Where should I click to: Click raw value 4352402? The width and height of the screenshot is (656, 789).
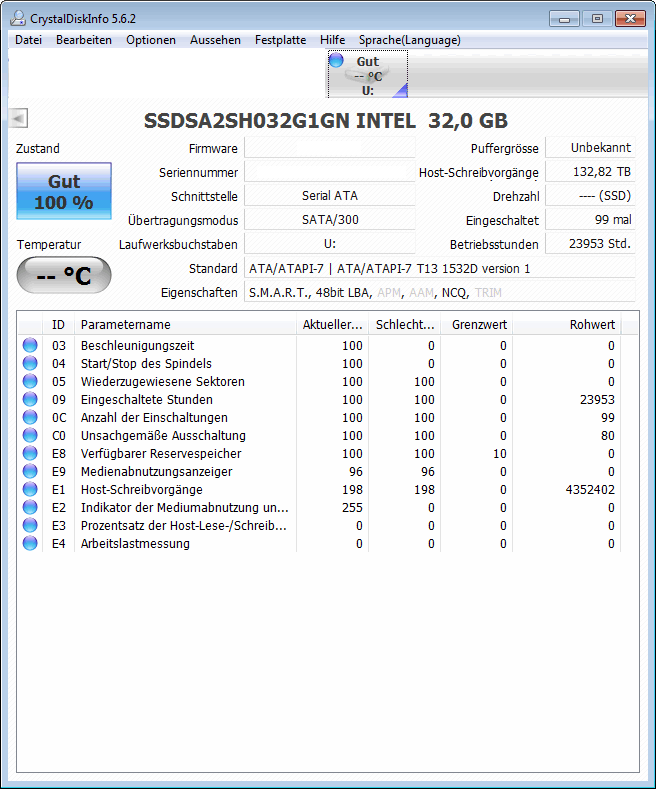[590, 490]
